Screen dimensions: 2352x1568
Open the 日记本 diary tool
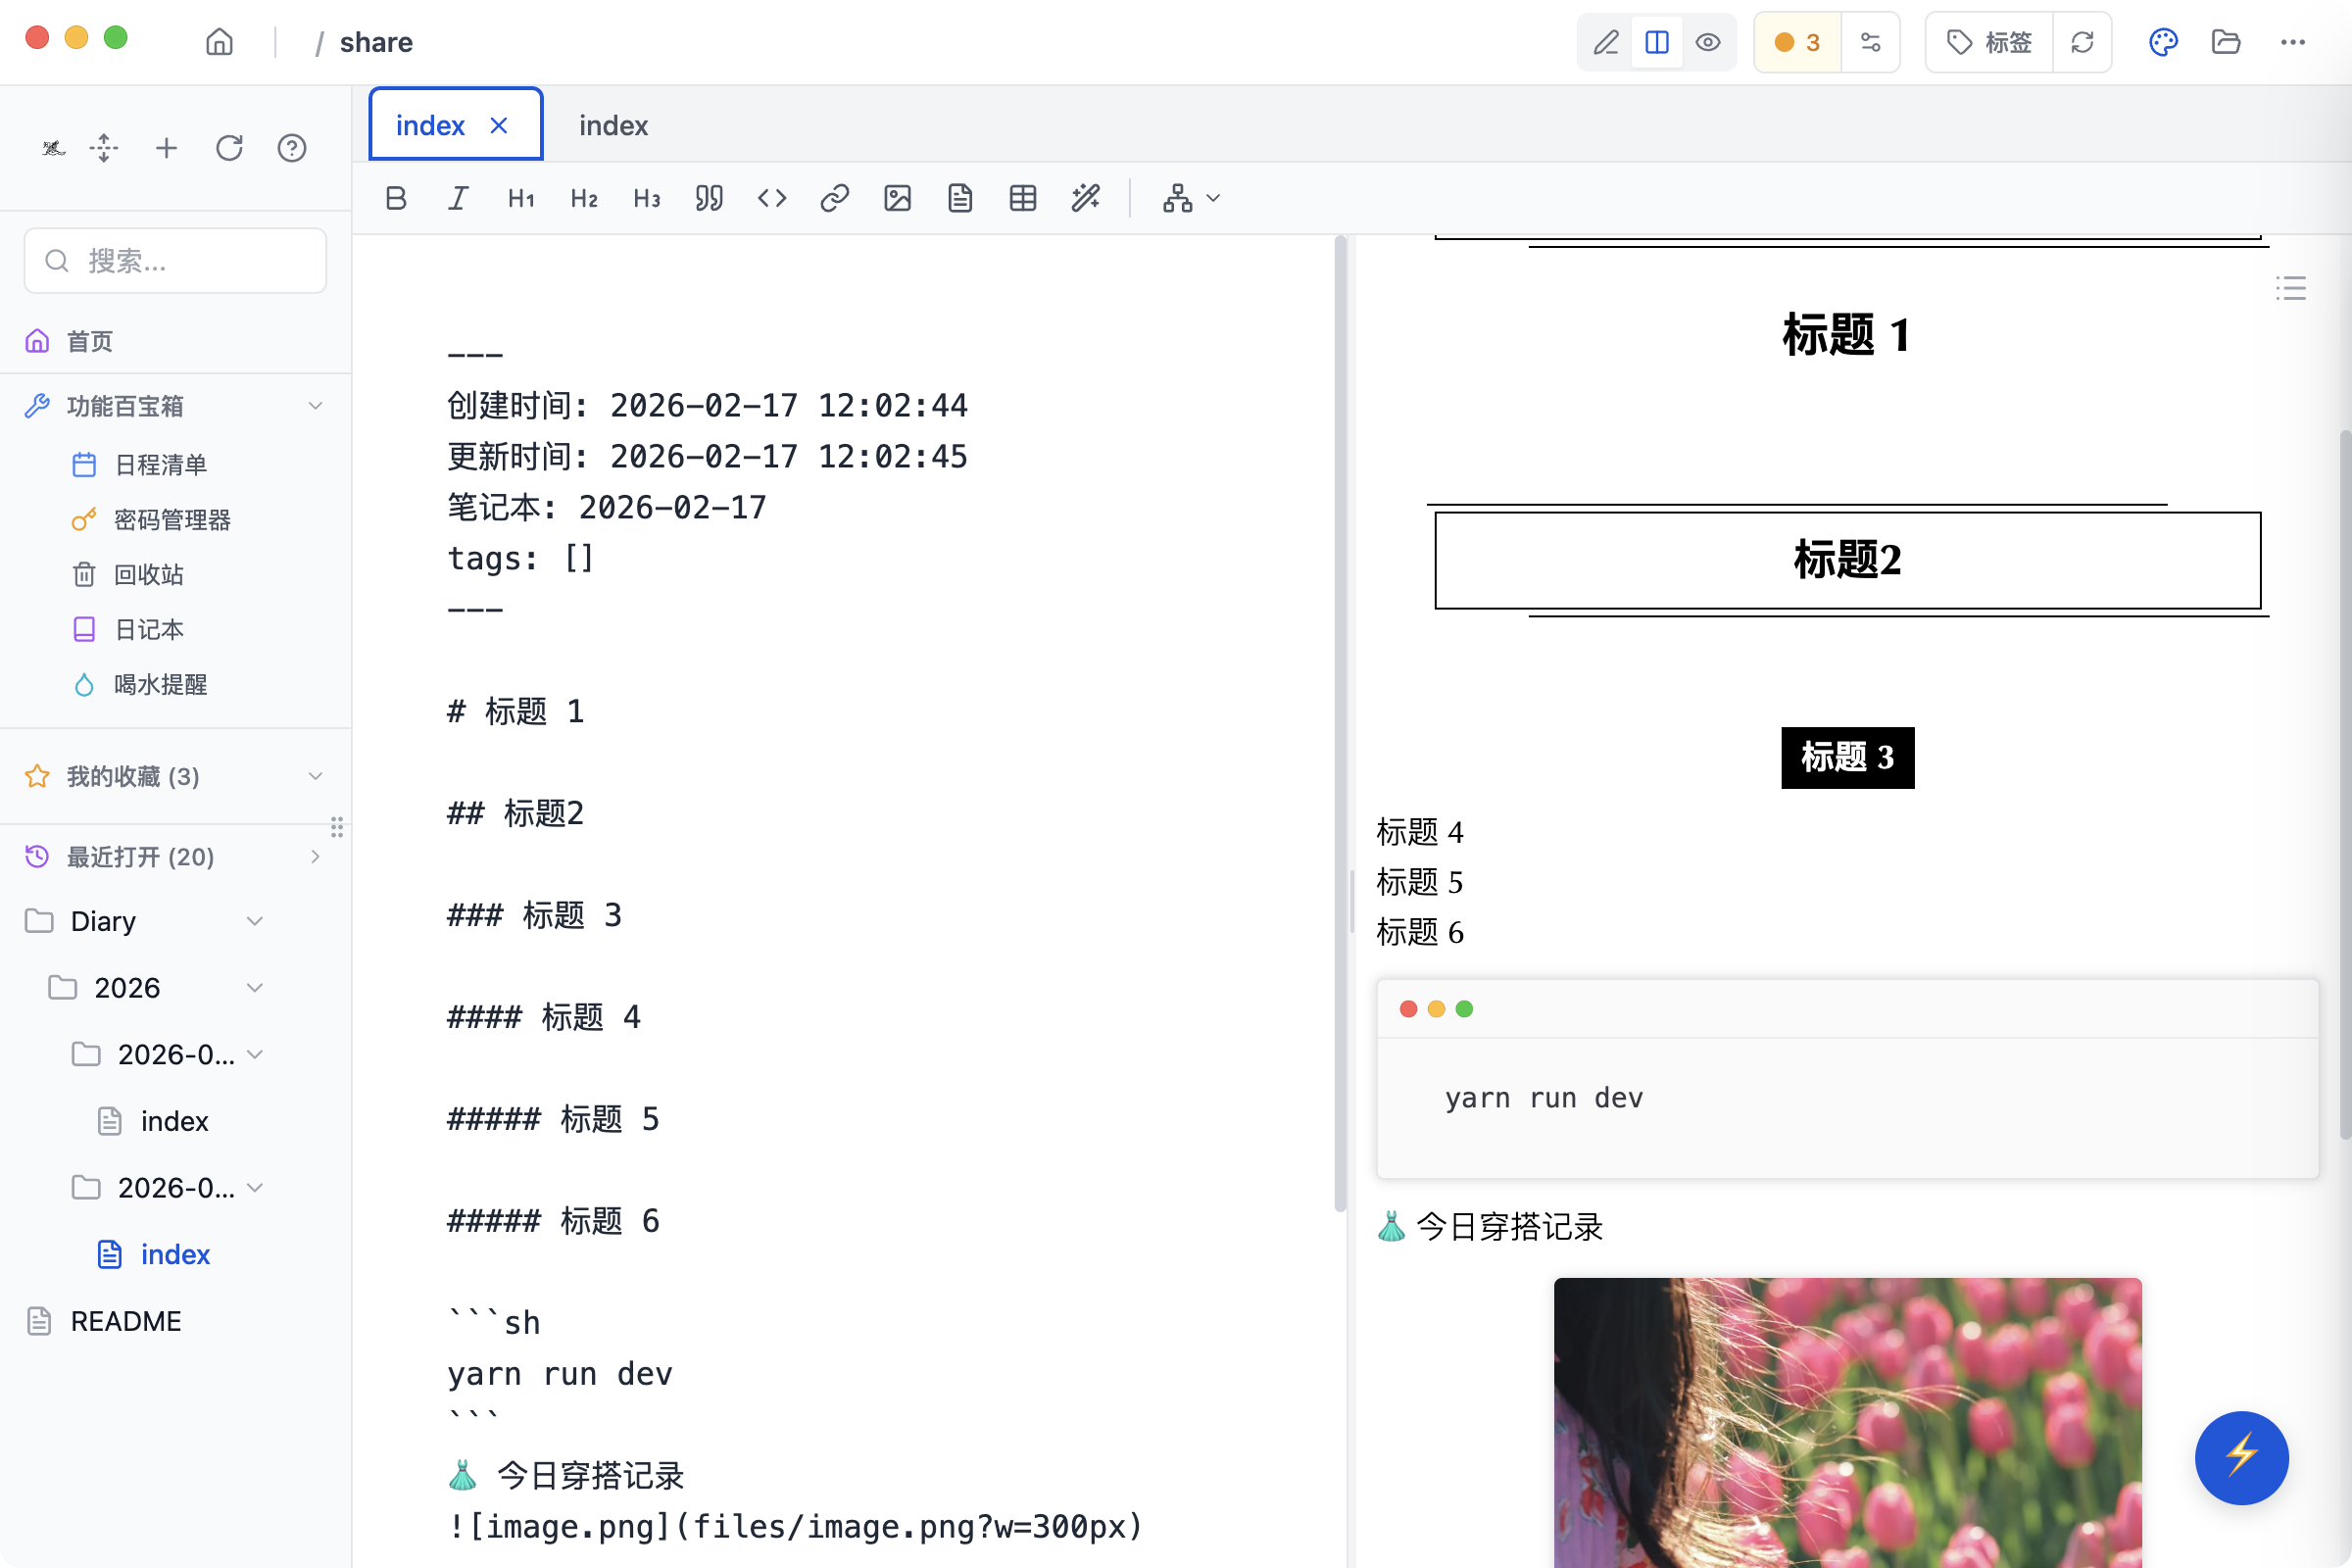[148, 629]
